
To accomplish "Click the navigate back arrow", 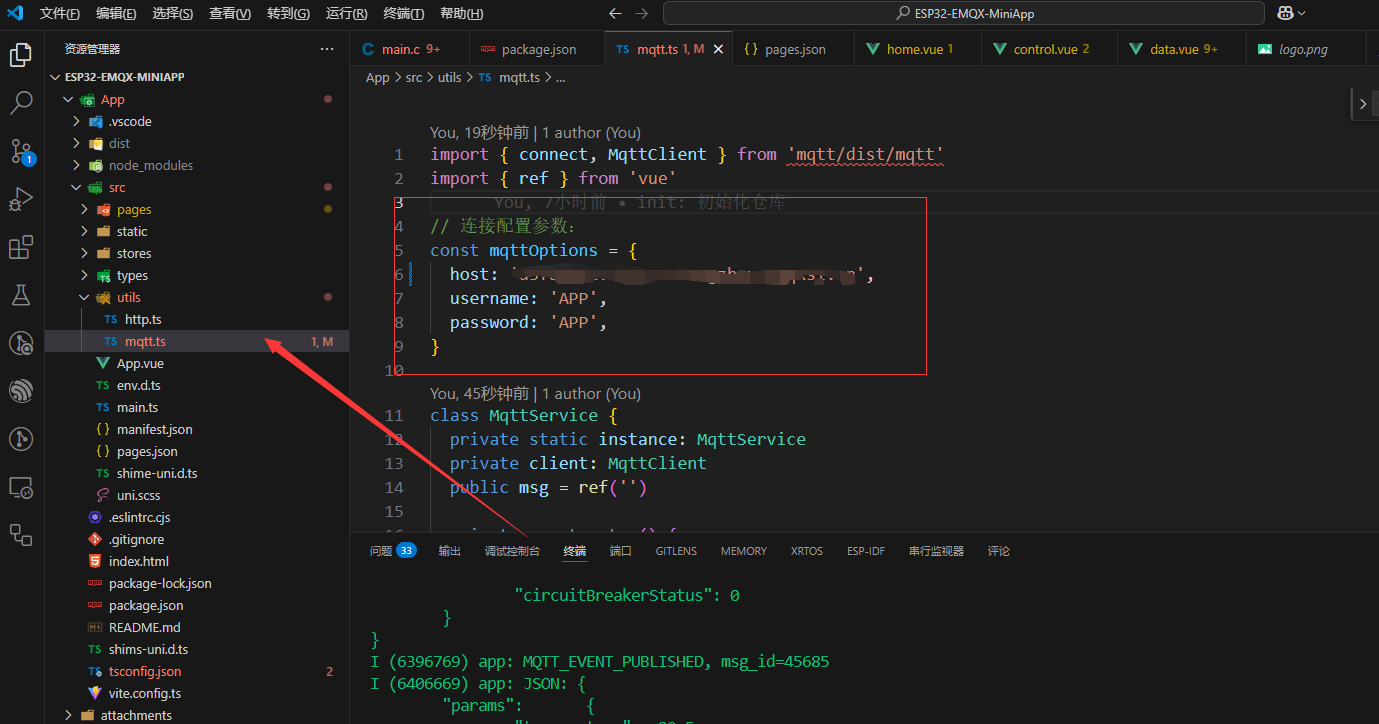I will click(615, 13).
